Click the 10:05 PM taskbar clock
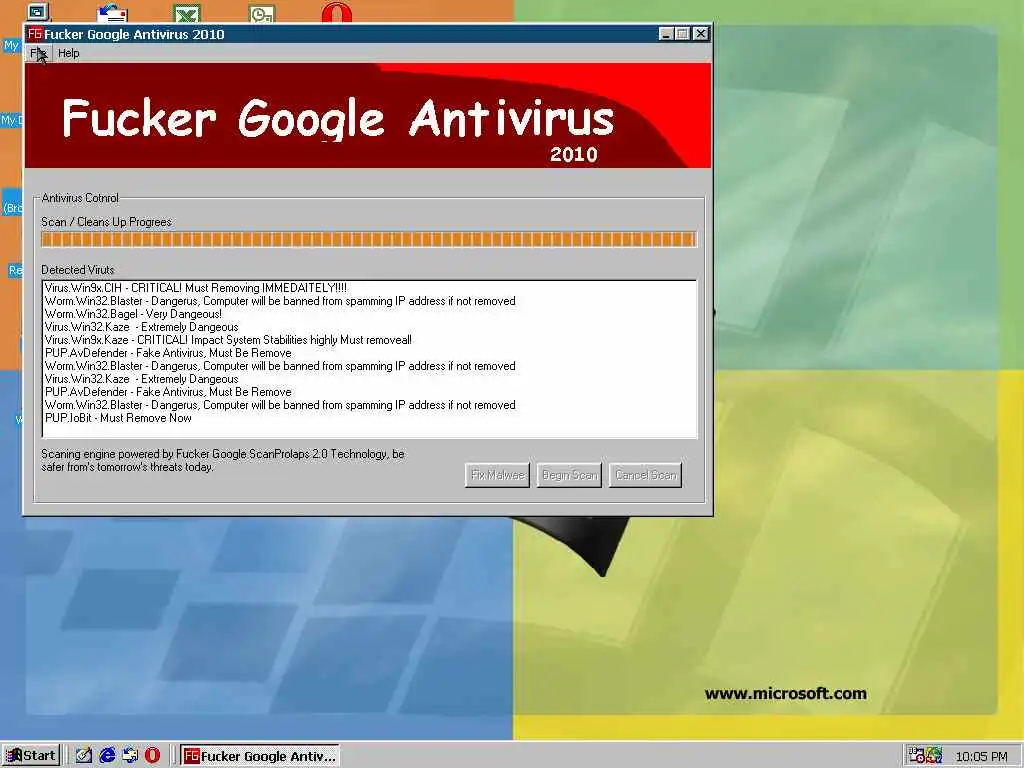Screen dimensions: 1024x768 click(x=982, y=756)
